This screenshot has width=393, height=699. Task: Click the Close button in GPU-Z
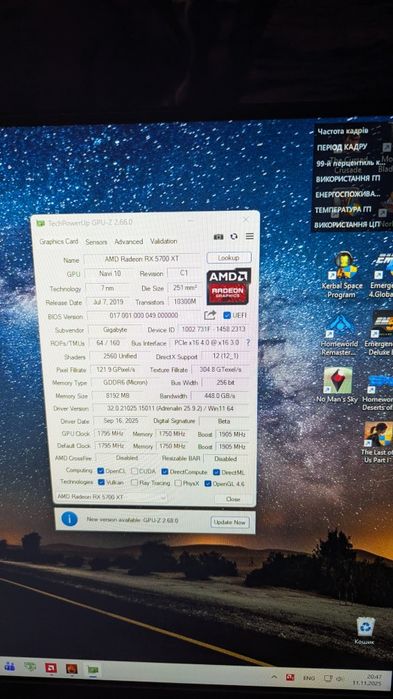[x=233, y=499]
